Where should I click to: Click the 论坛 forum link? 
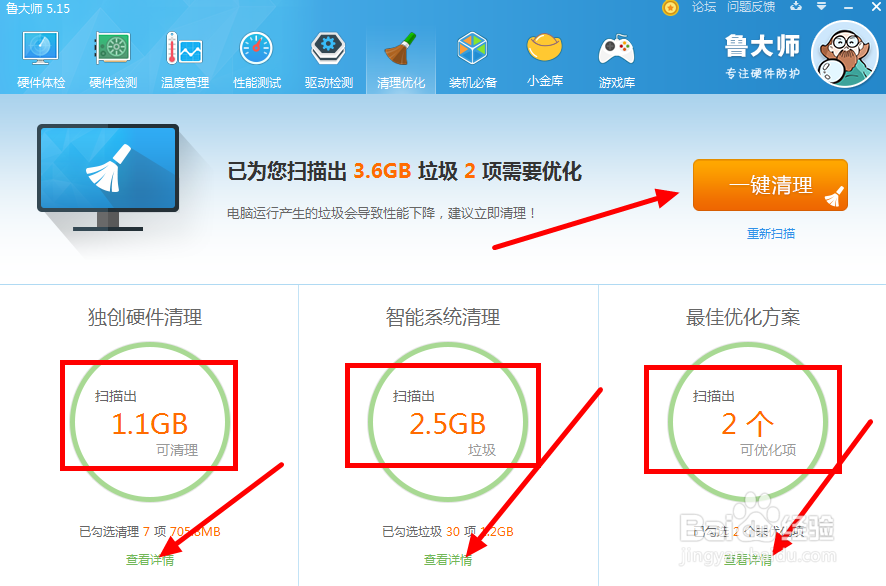(x=703, y=7)
